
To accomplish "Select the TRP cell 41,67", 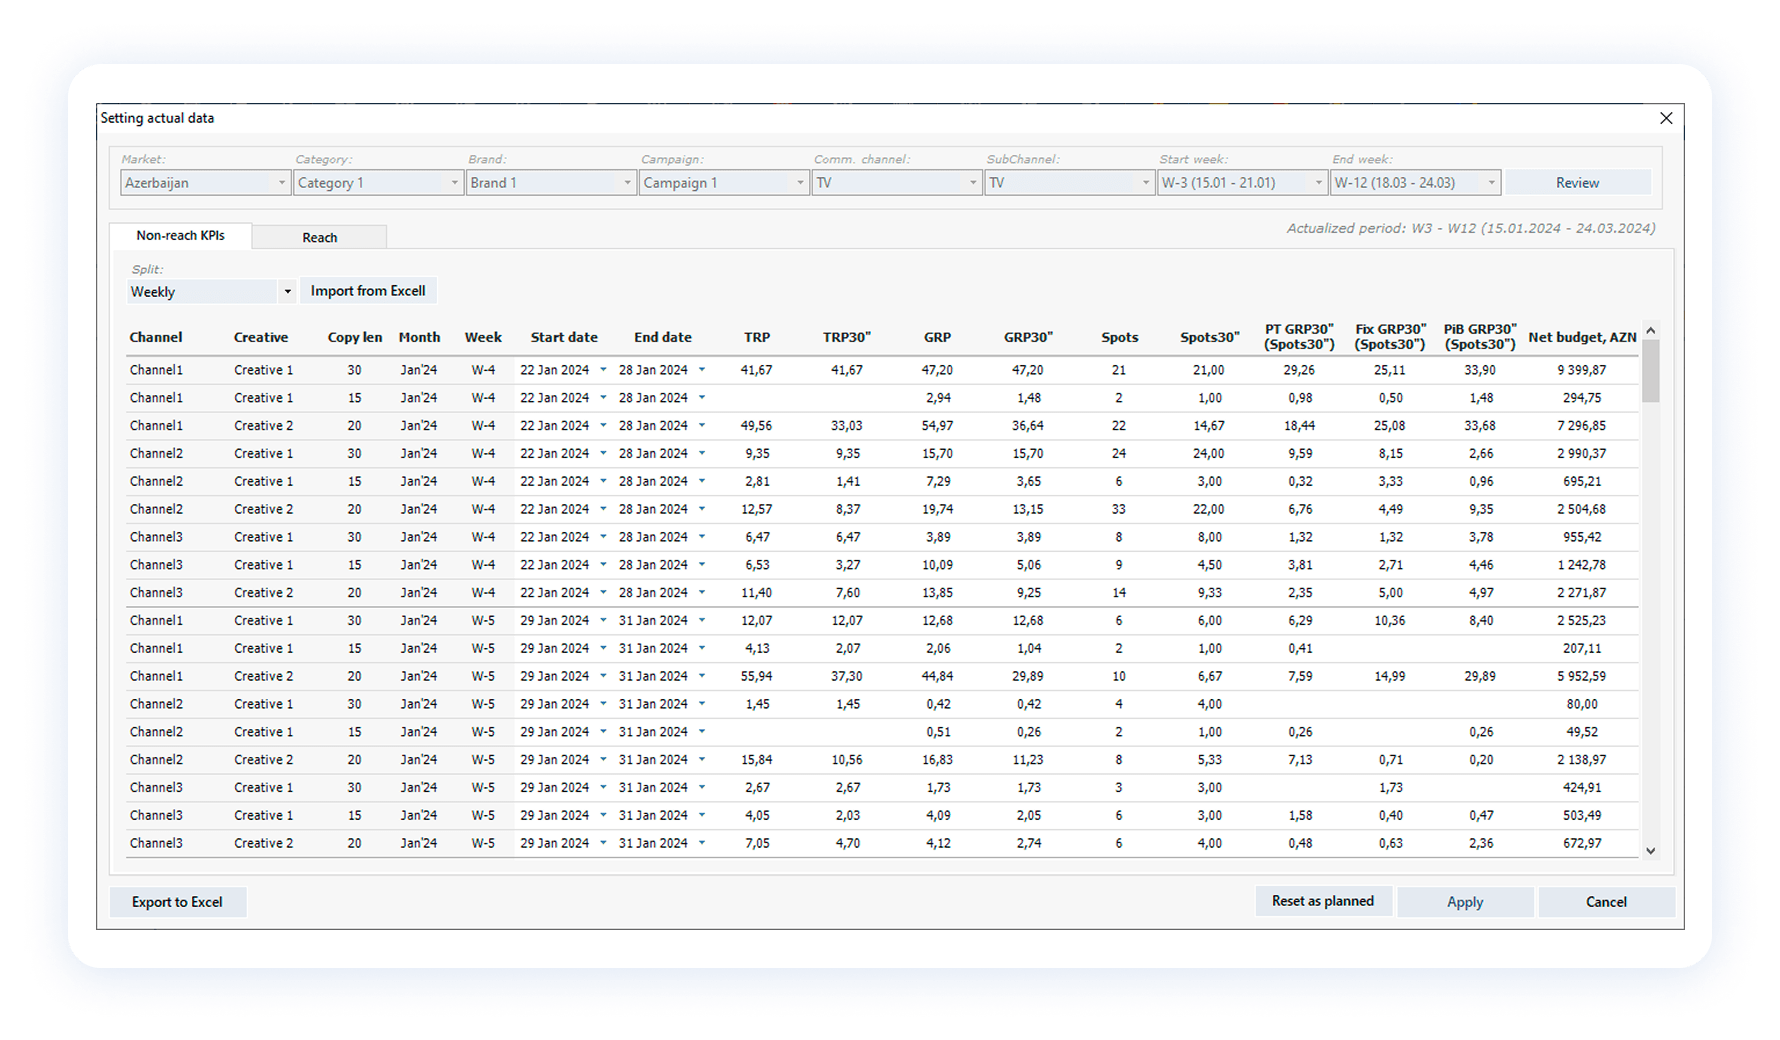I will click(756, 370).
